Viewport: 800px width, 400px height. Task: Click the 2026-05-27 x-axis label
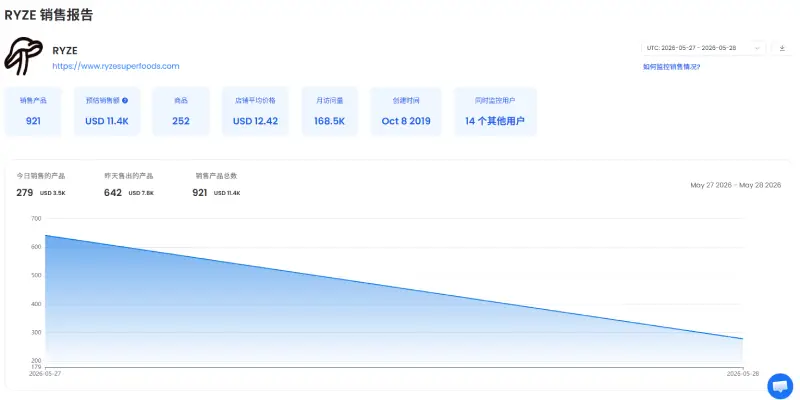click(45, 373)
